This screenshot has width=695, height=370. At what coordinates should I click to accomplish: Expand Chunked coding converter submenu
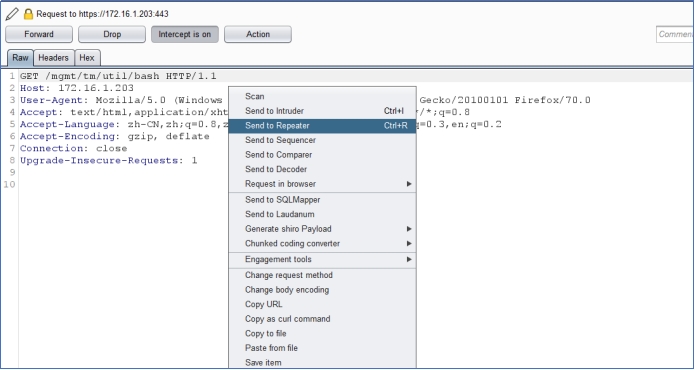(322, 243)
